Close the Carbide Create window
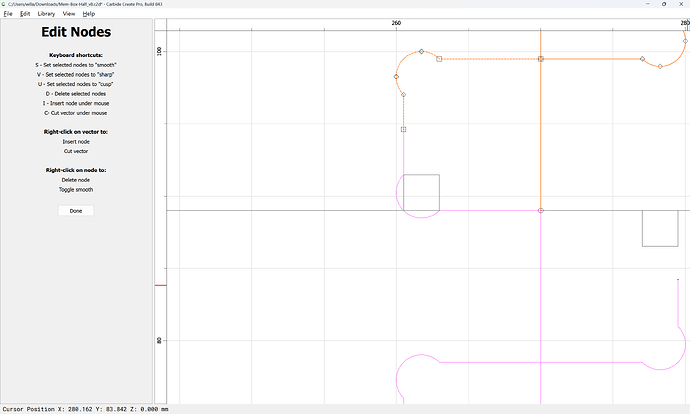The height and width of the screenshot is (414, 690). pyautogui.click(x=681, y=4)
